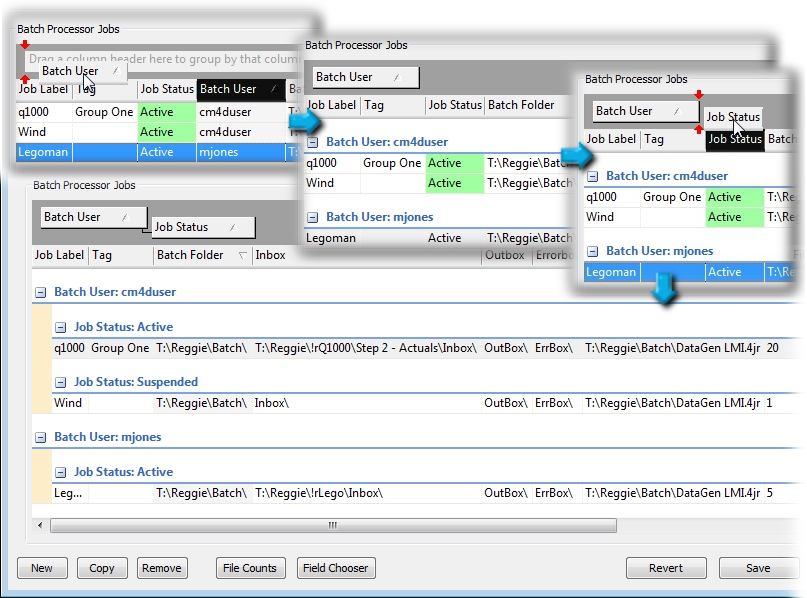807x598 pixels.
Task: Collapse Job Status: Active group containing Lego row
Action: pyautogui.click(x=60, y=472)
